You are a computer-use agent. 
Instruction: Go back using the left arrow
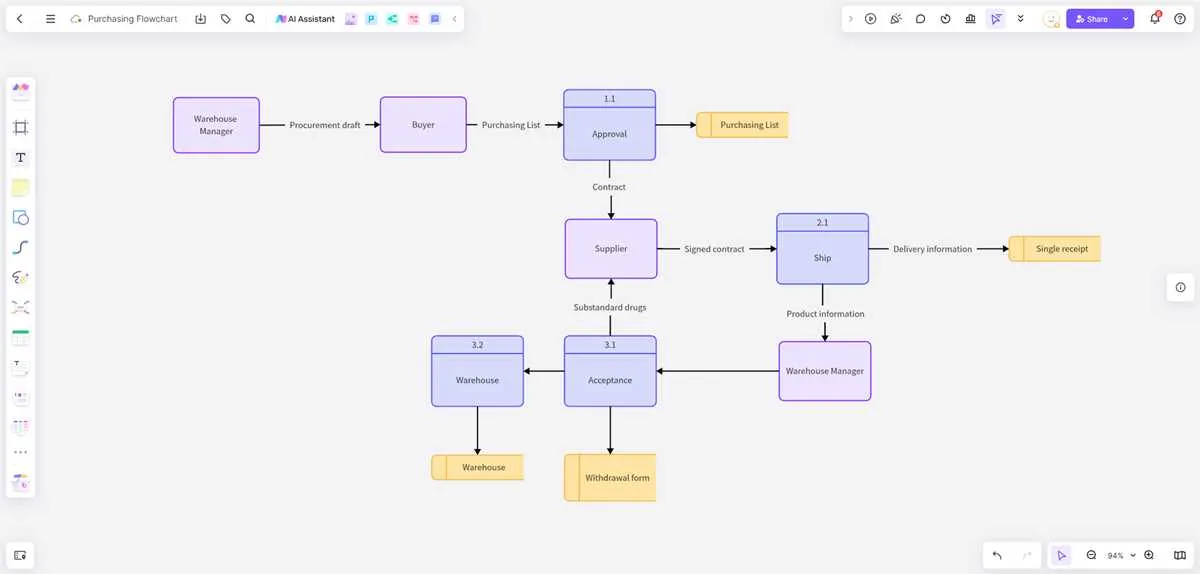pos(20,19)
